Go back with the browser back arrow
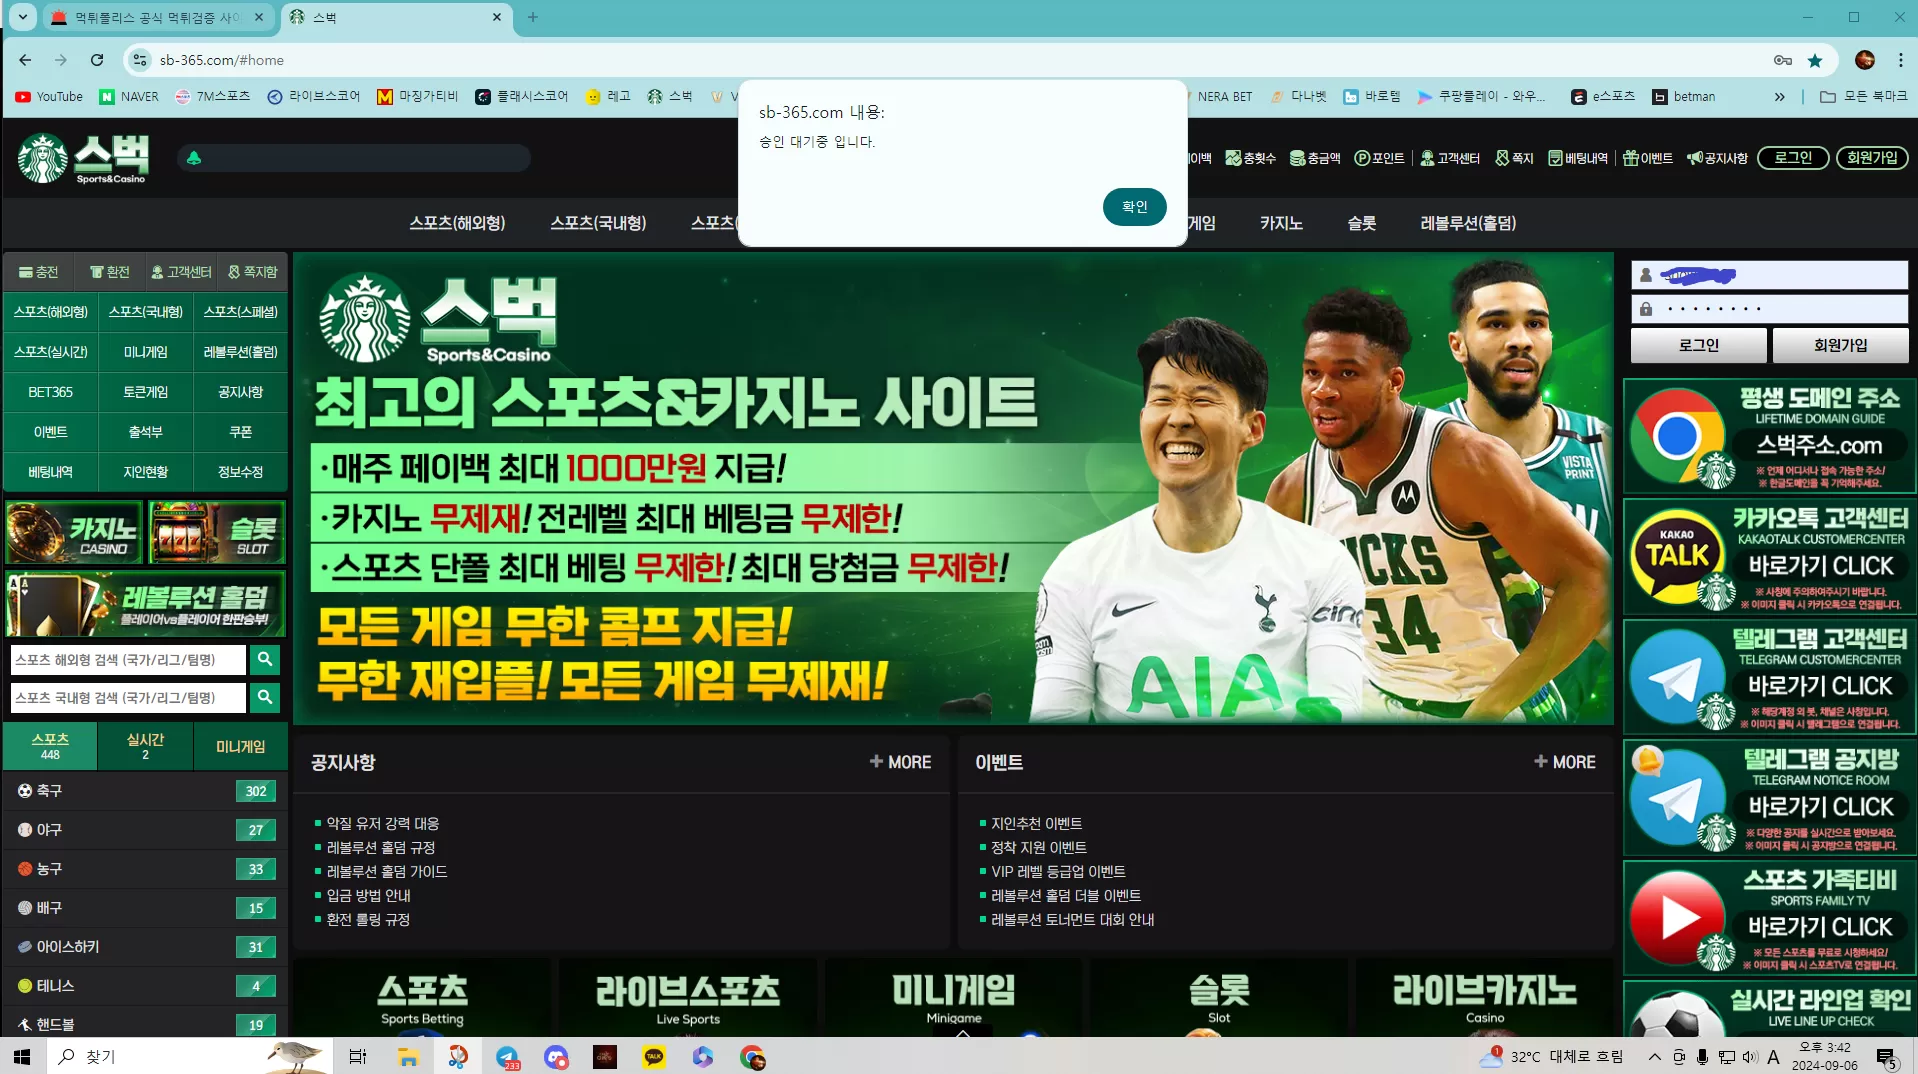 tap(25, 60)
